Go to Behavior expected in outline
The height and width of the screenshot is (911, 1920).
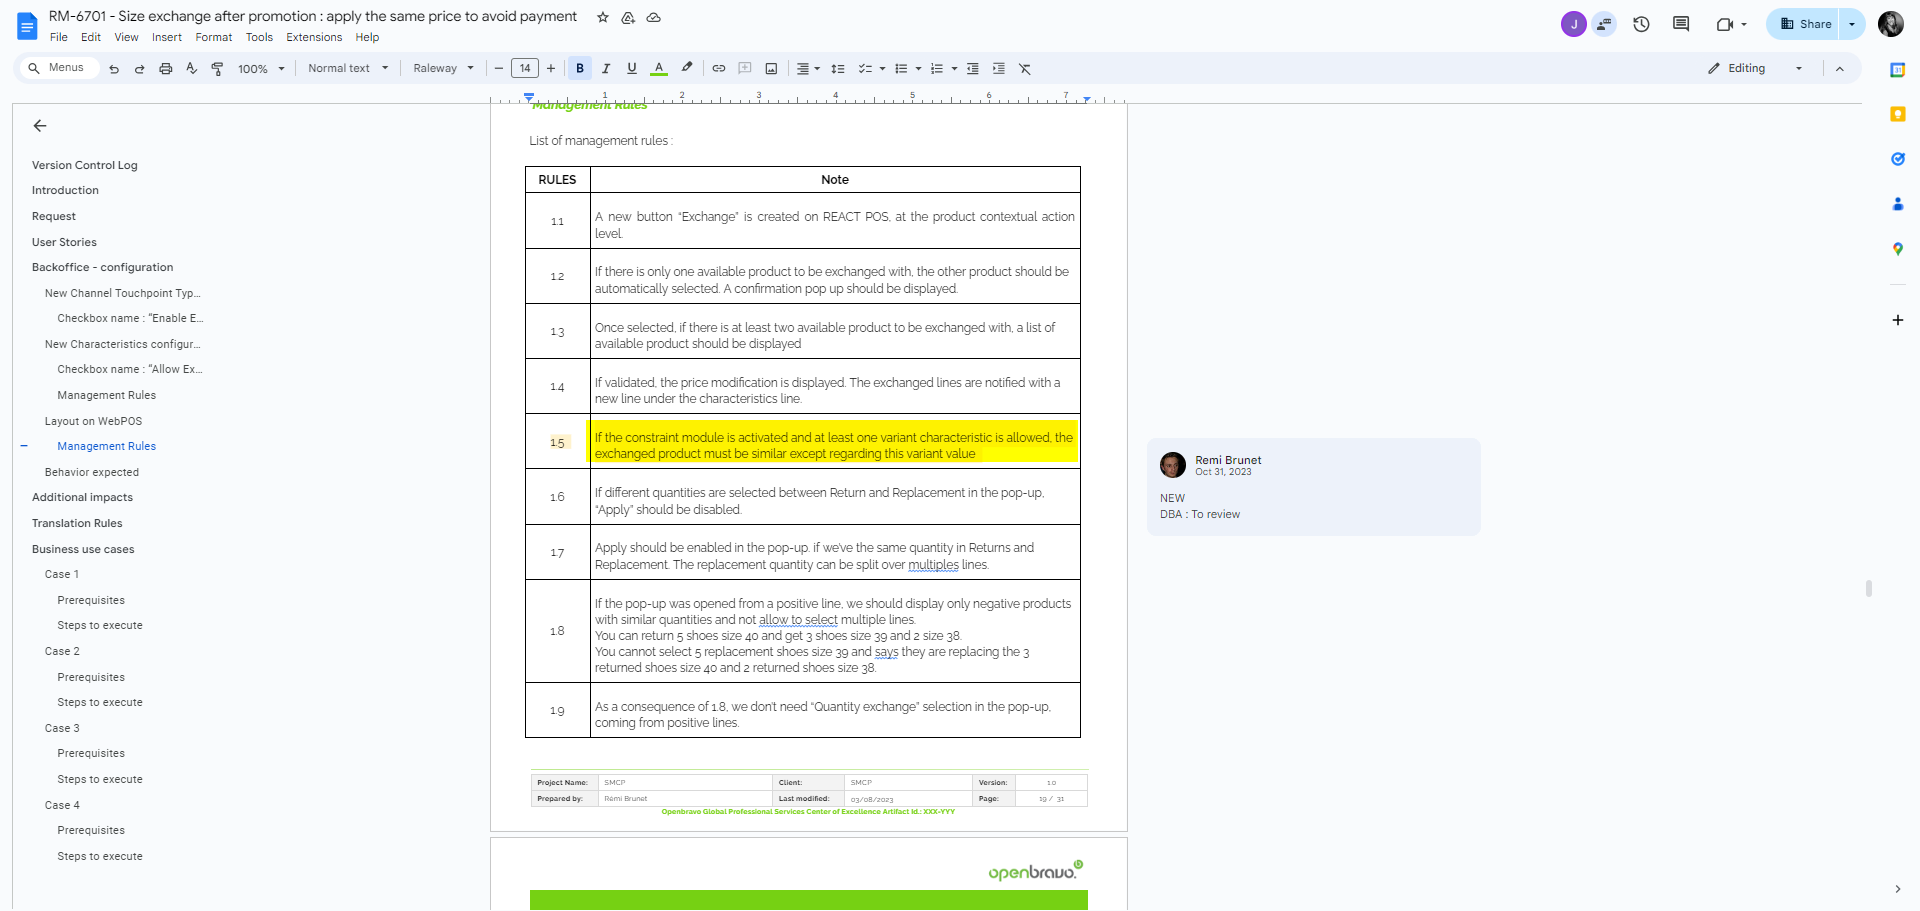click(x=92, y=472)
